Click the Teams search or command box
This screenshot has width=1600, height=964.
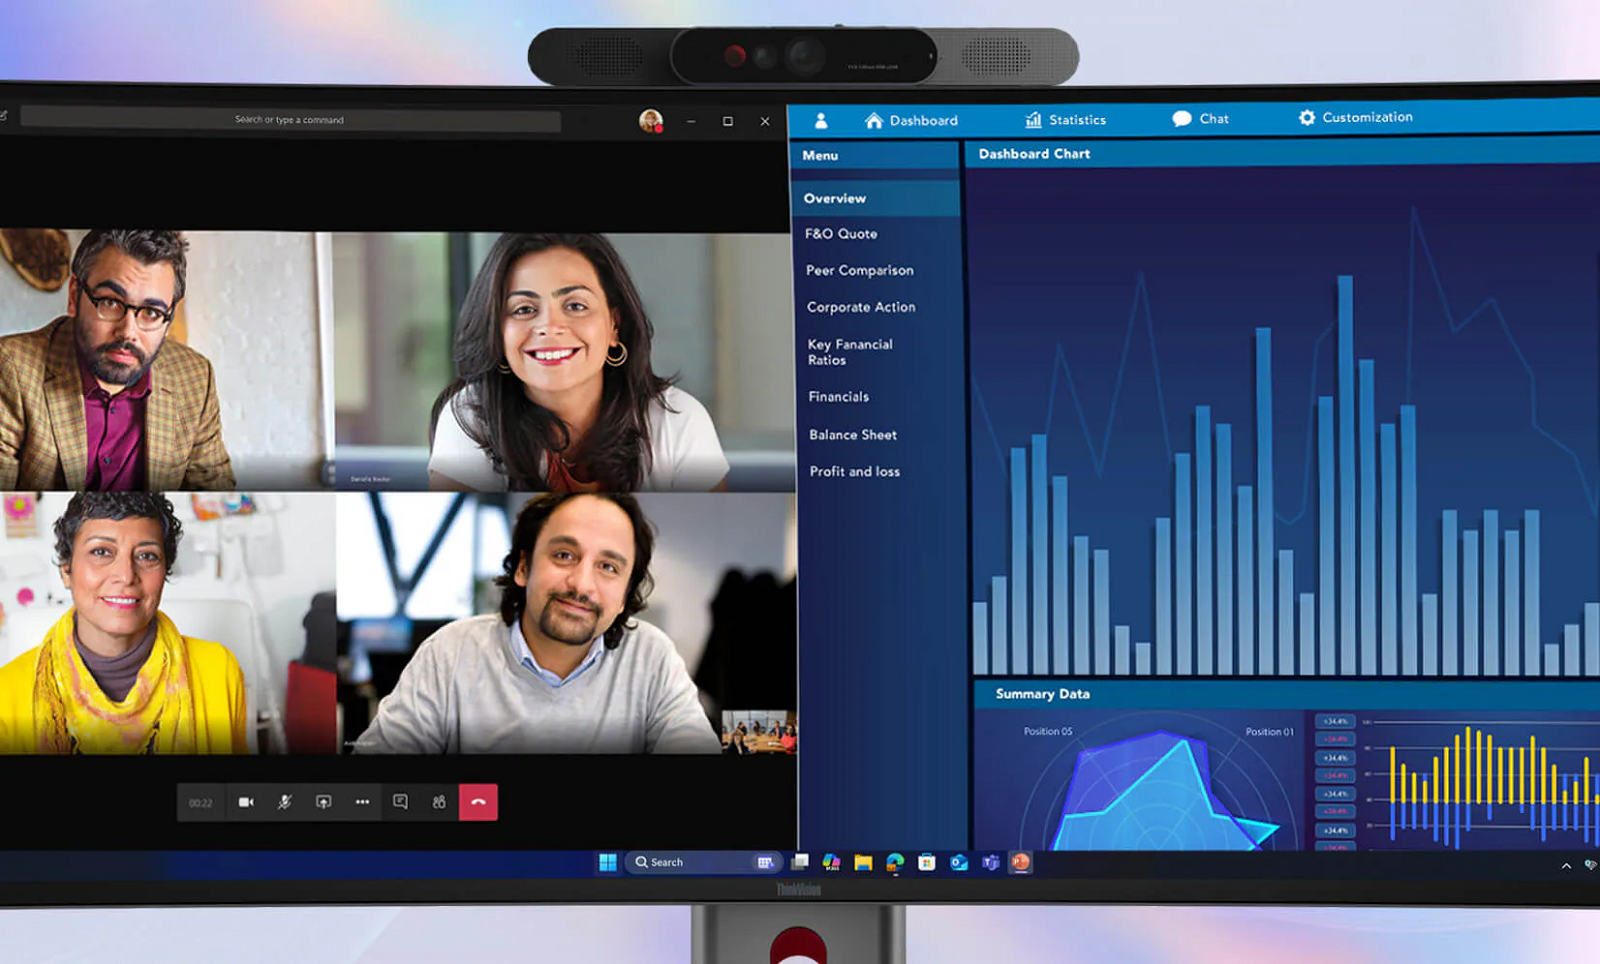(x=290, y=120)
